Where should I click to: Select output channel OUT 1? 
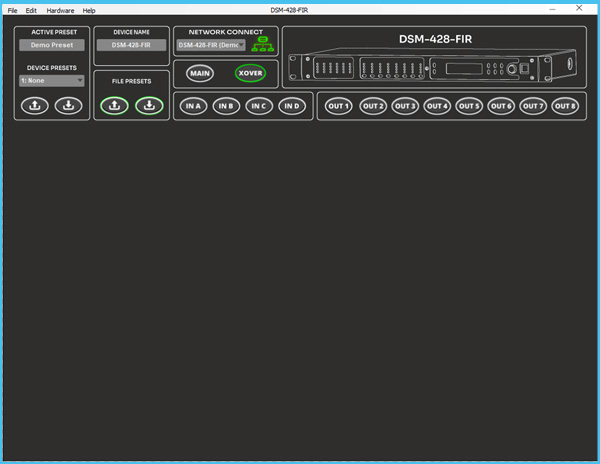pyautogui.click(x=339, y=106)
